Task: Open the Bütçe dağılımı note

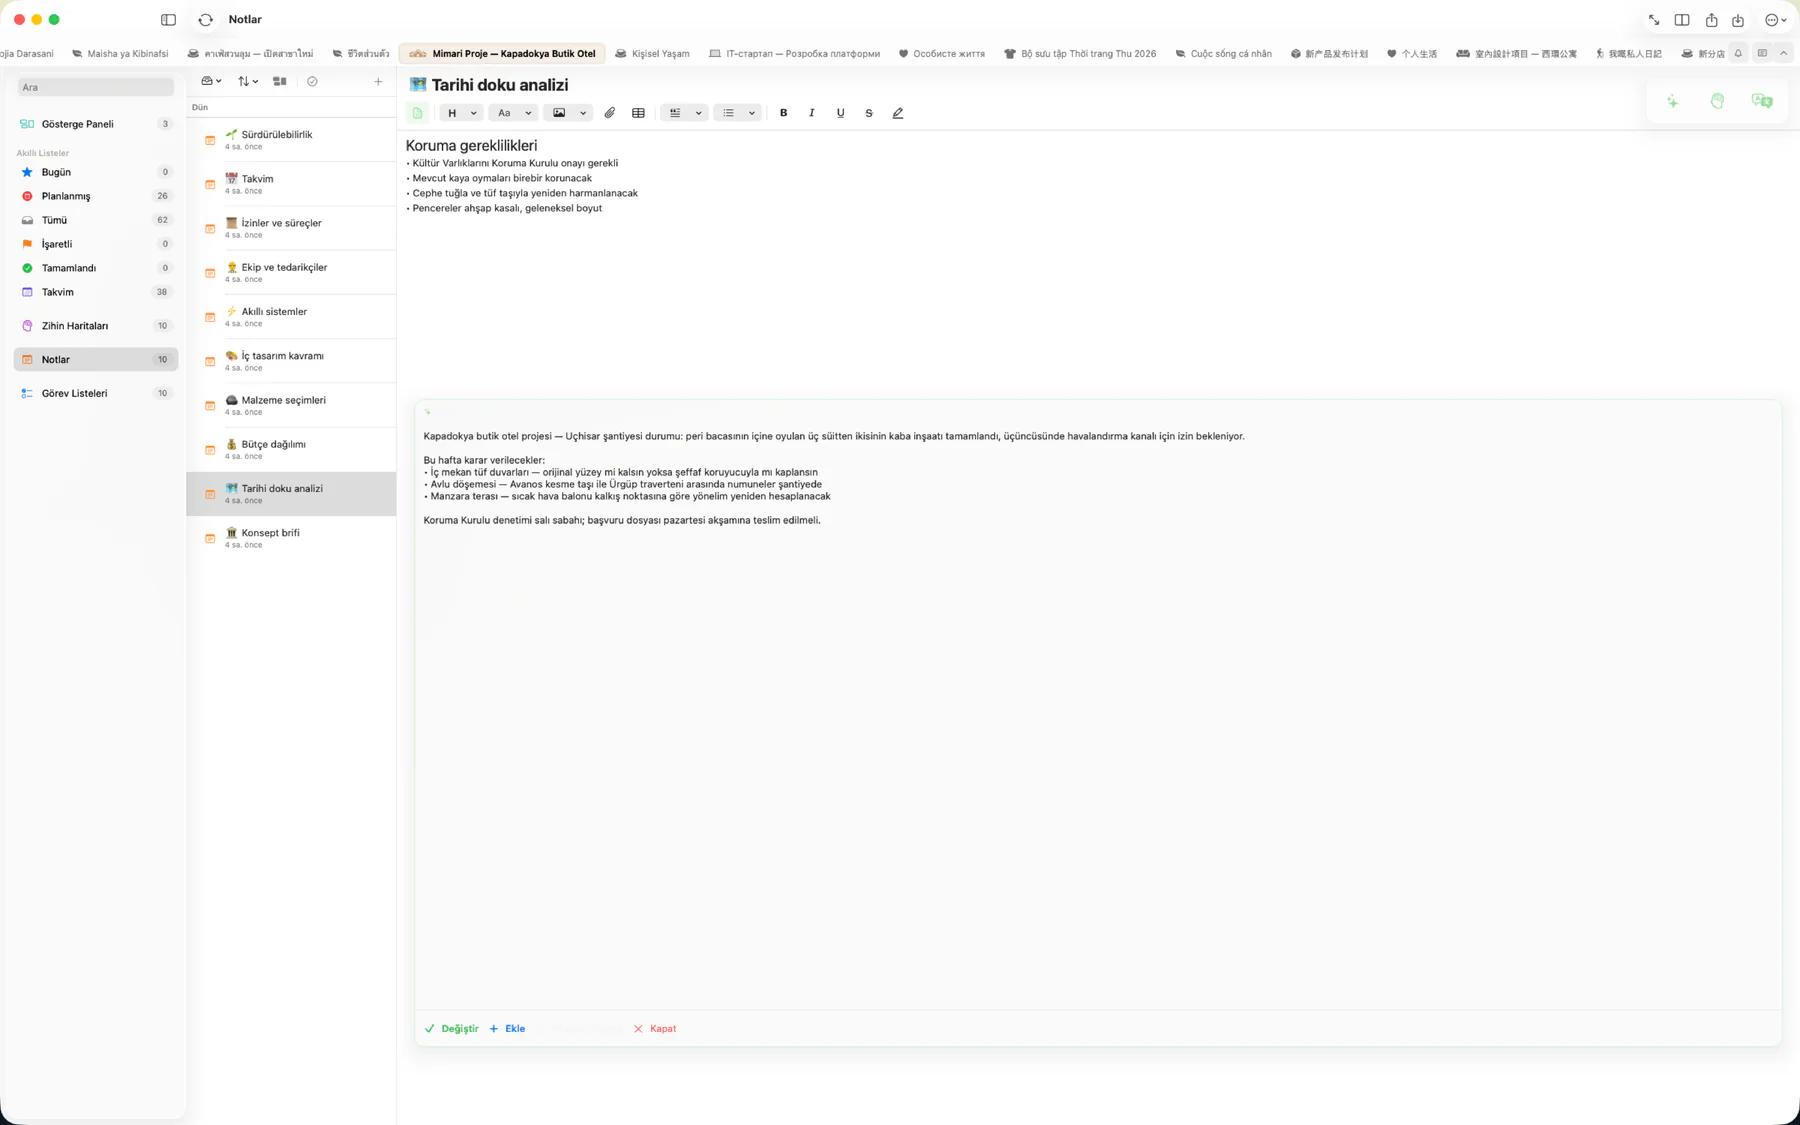Action: pos(291,450)
